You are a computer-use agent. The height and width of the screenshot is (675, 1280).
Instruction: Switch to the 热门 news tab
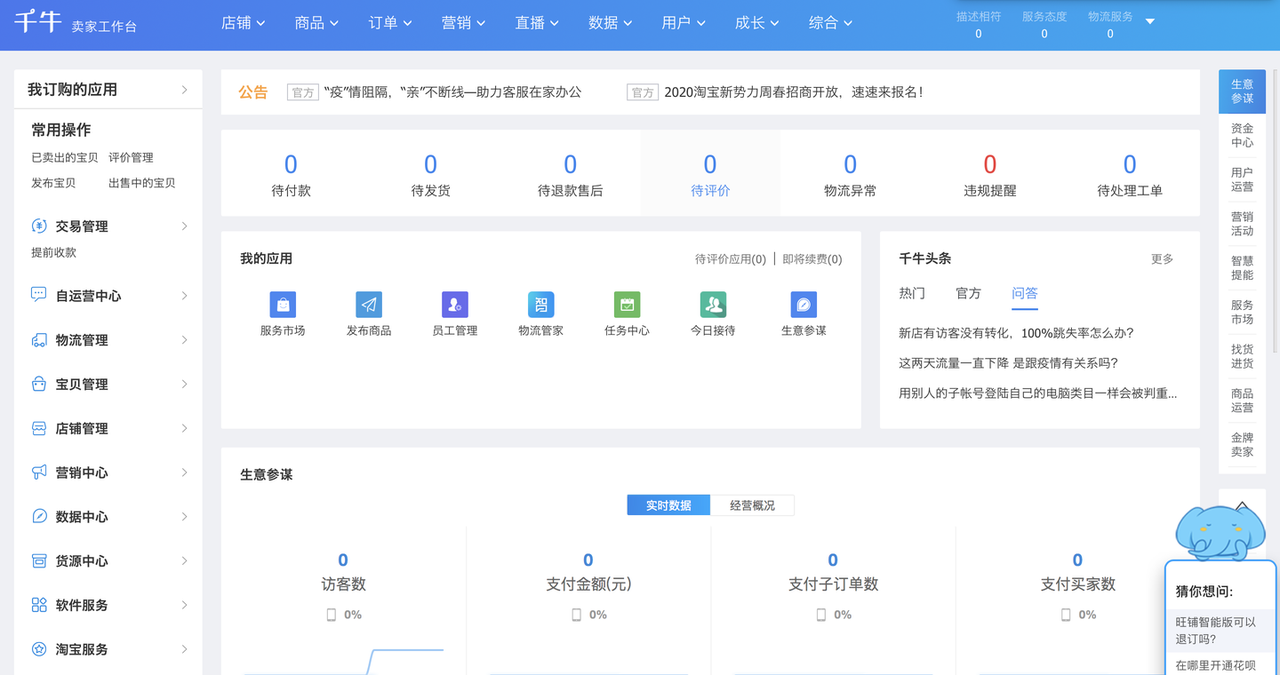(x=912, y=293)
